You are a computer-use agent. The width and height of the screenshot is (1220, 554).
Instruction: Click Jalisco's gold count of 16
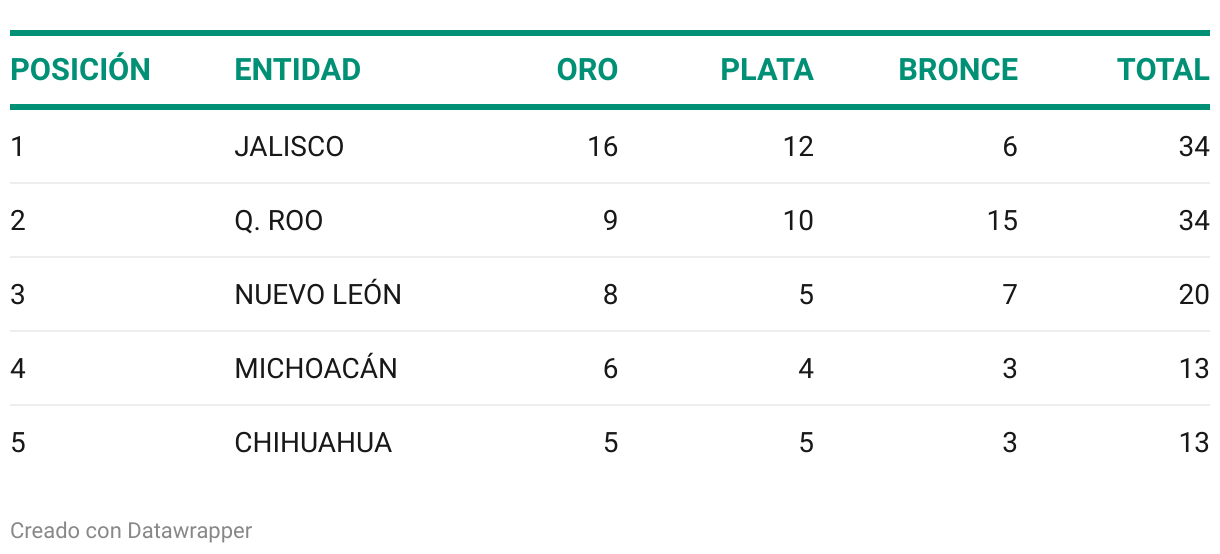pyautogui.click(x=603, y=147)
